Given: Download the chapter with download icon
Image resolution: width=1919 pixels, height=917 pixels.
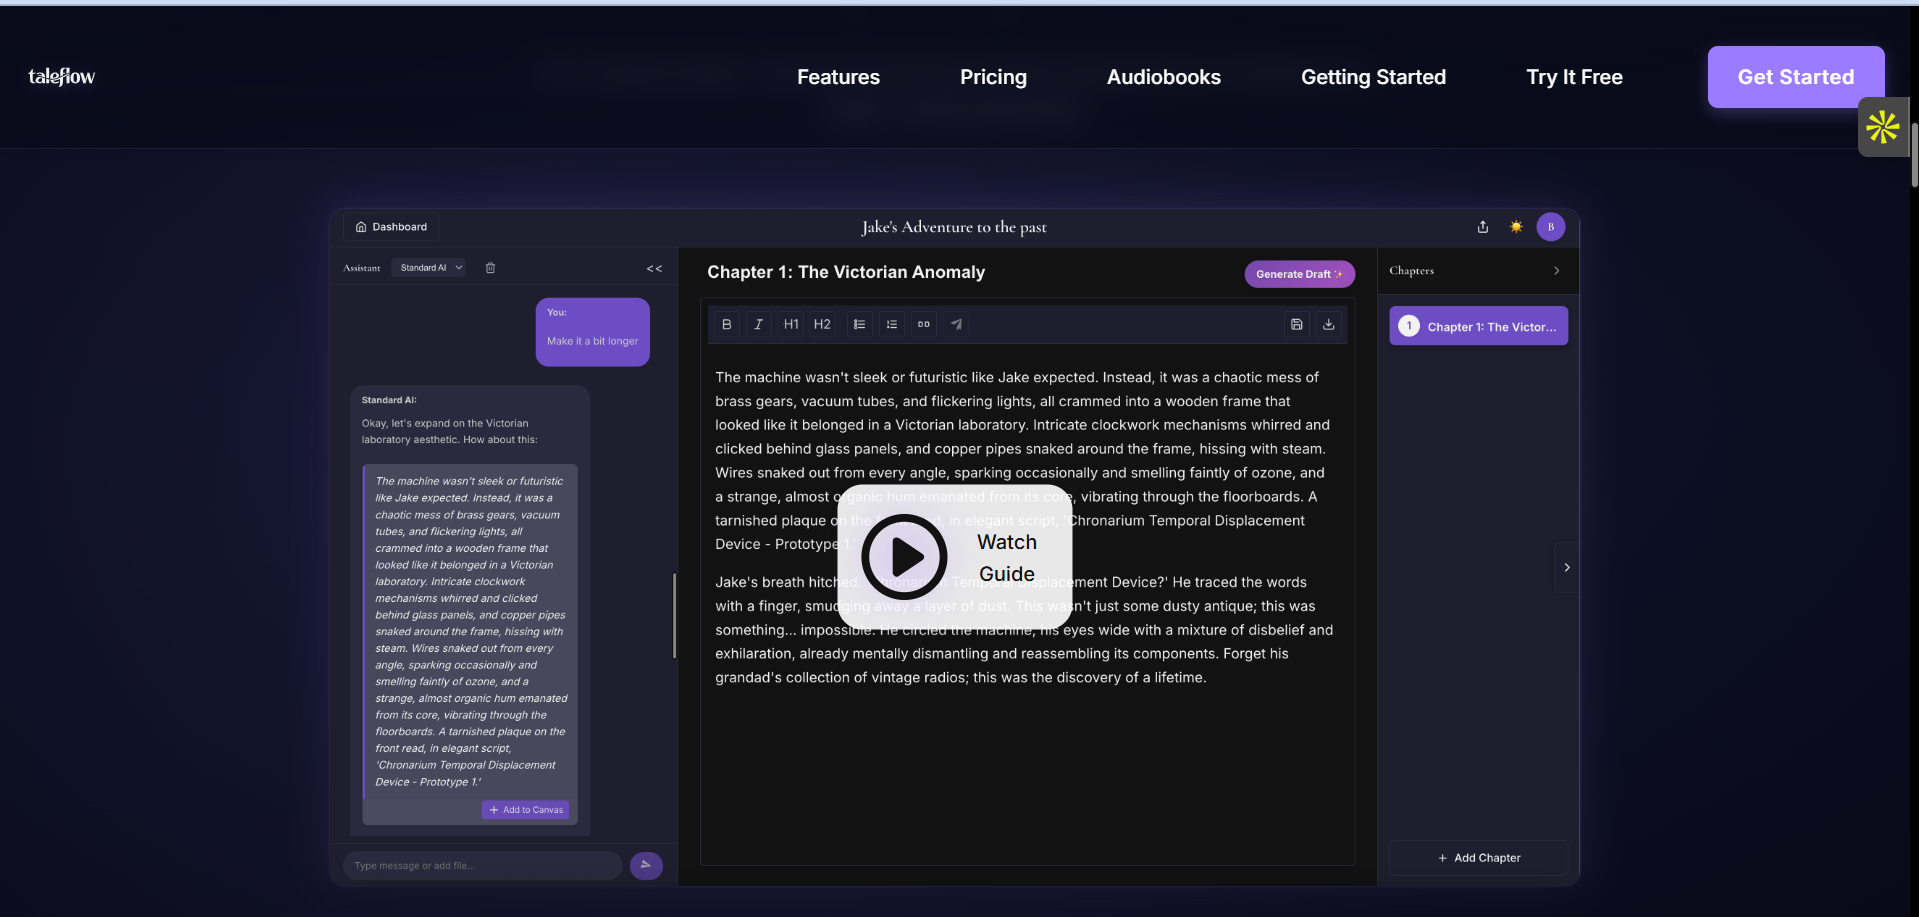Looking at the screenshot, I should click(x=1328, y=324).
